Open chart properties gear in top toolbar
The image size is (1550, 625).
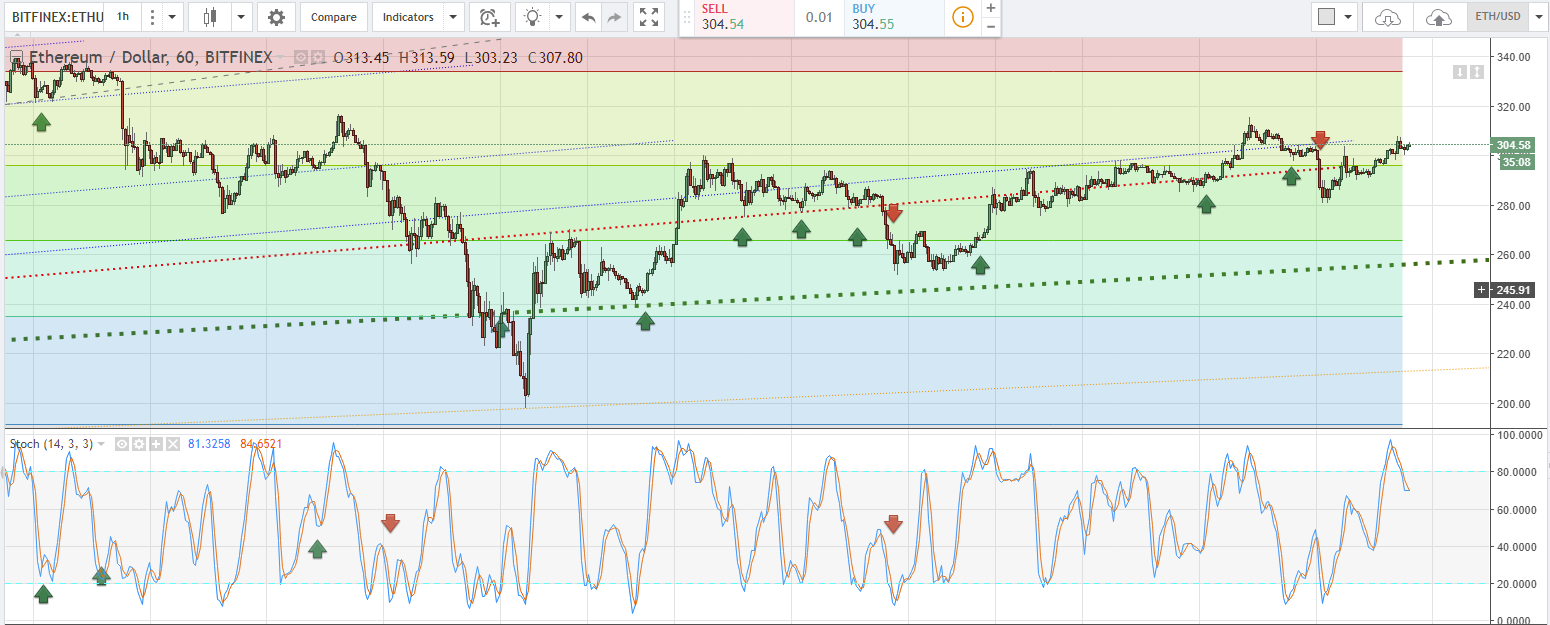pyautogui.click(x=276, y=17)
